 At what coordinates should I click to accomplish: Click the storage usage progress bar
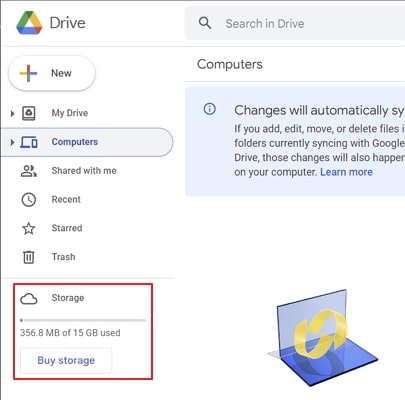coord(83,320)
